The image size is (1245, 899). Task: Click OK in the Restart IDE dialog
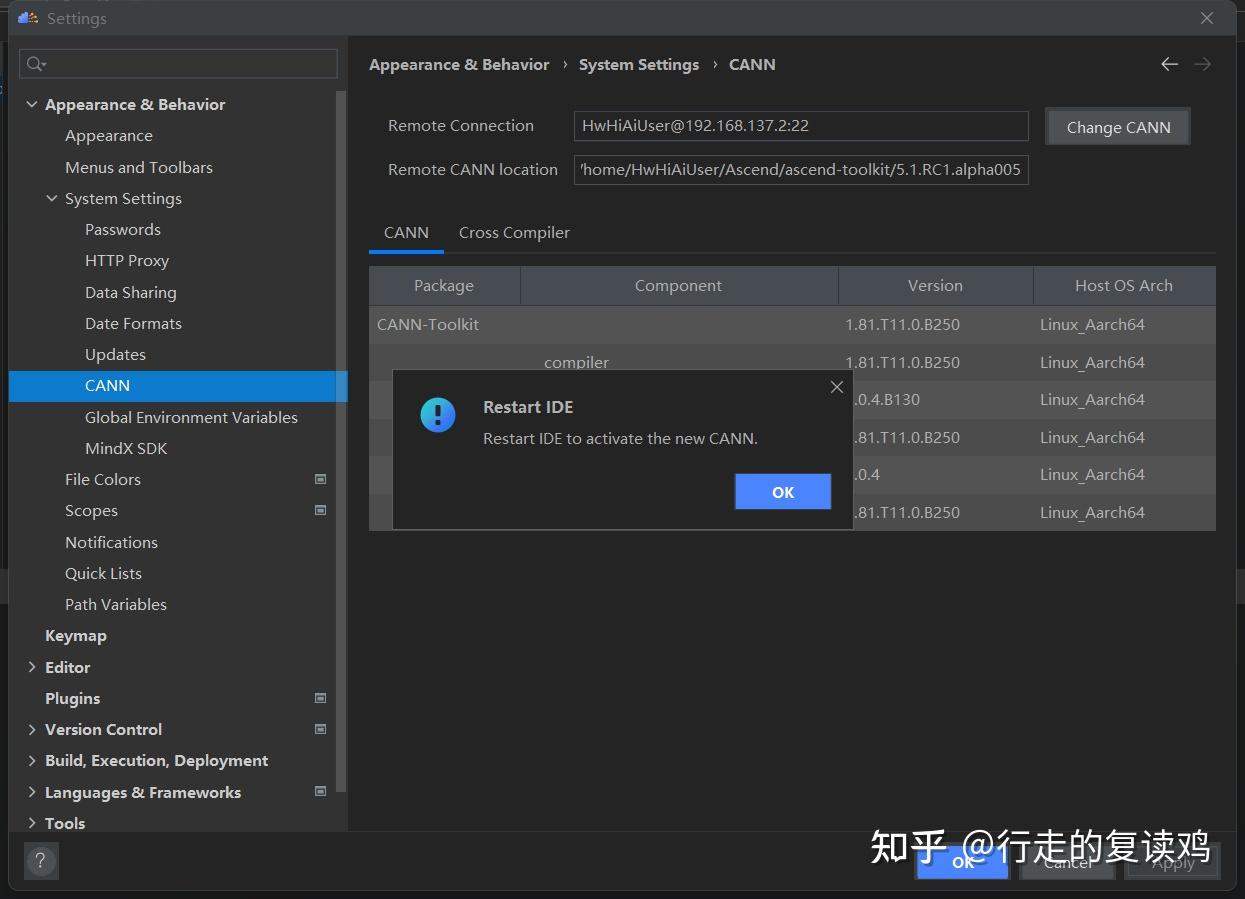[x=783, y=491]
